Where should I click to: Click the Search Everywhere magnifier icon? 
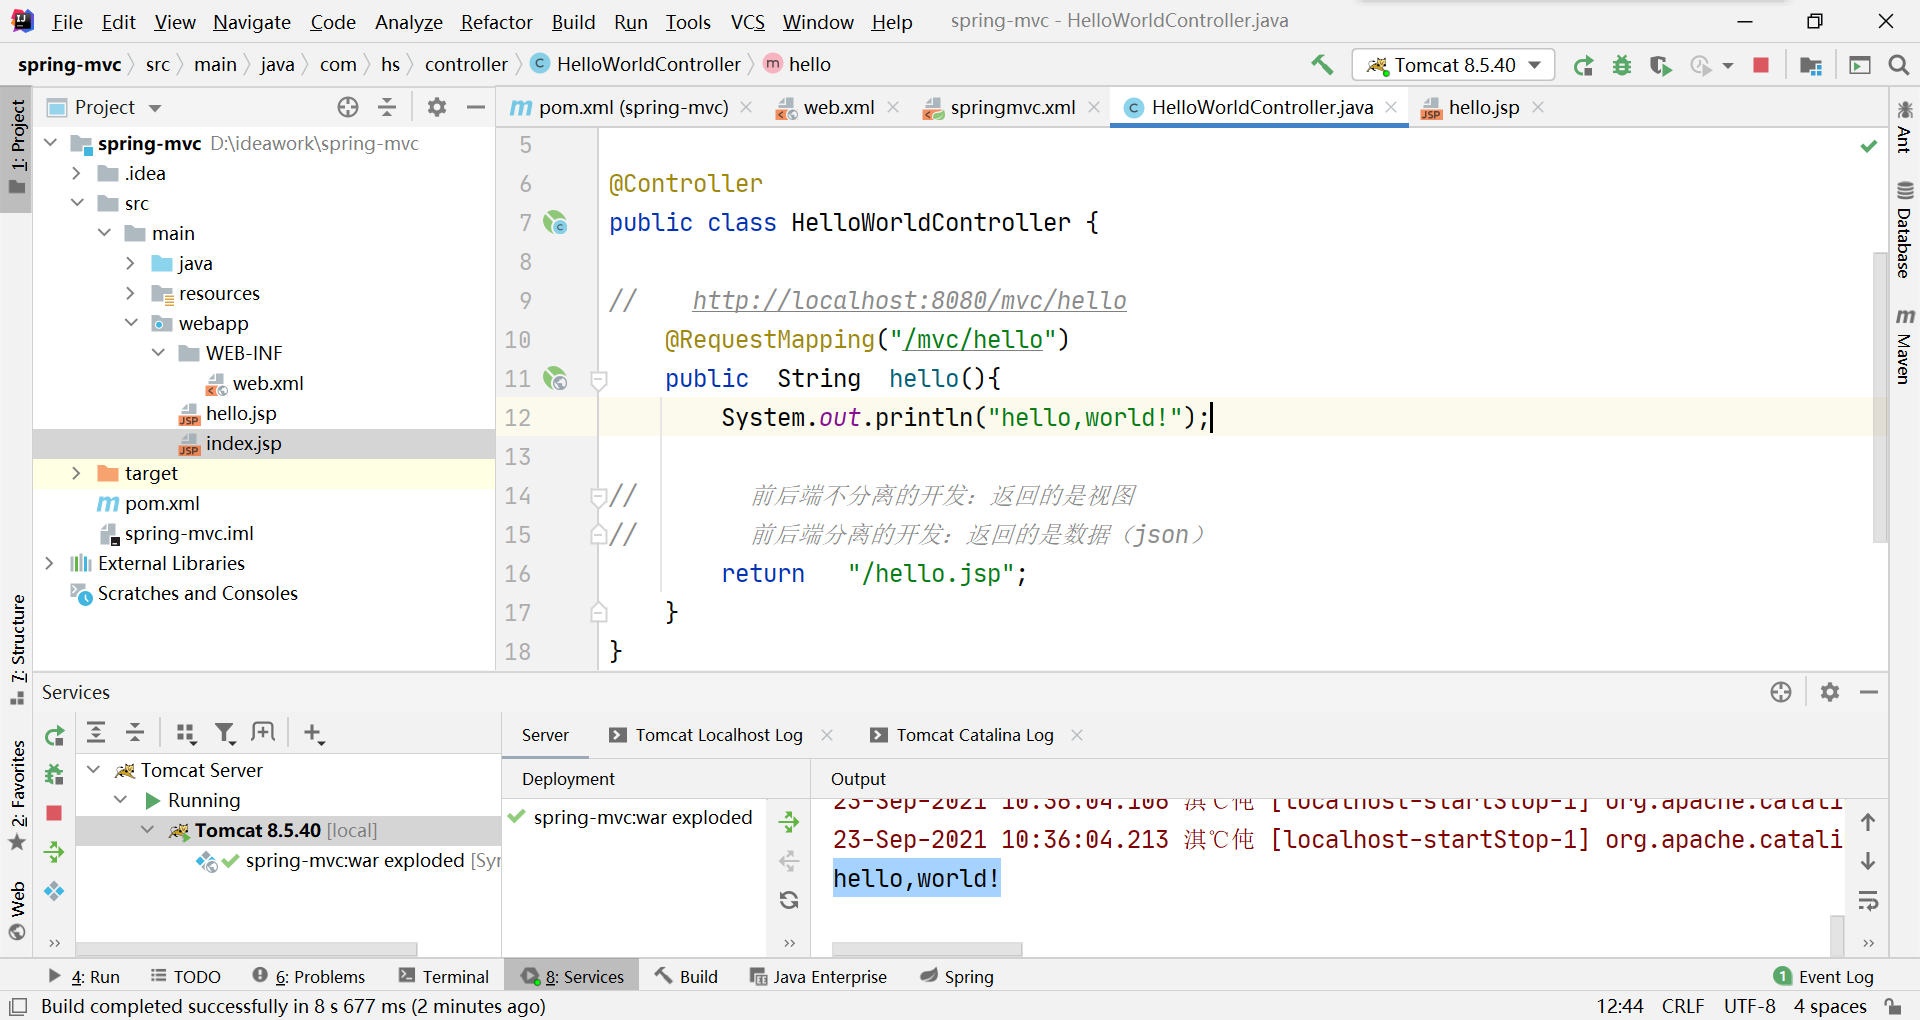[1898, 65]
